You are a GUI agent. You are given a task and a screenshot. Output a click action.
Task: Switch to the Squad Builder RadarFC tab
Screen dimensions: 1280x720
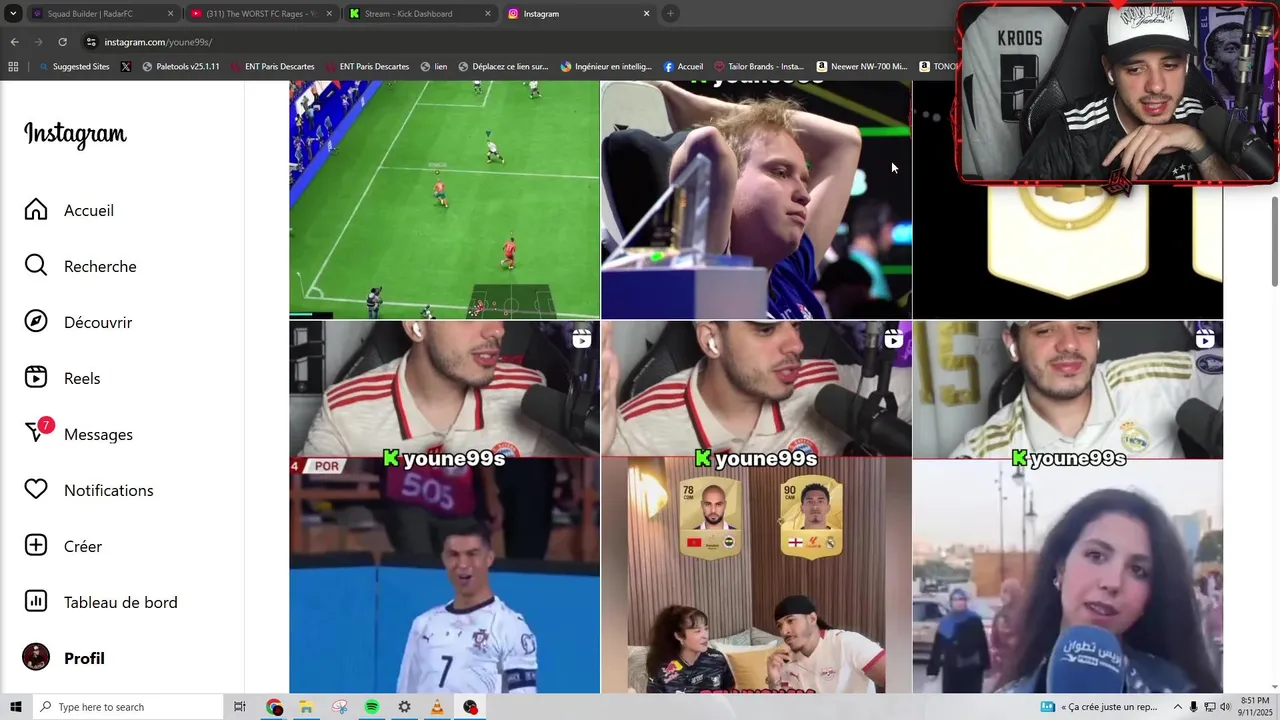click(102, 14)
